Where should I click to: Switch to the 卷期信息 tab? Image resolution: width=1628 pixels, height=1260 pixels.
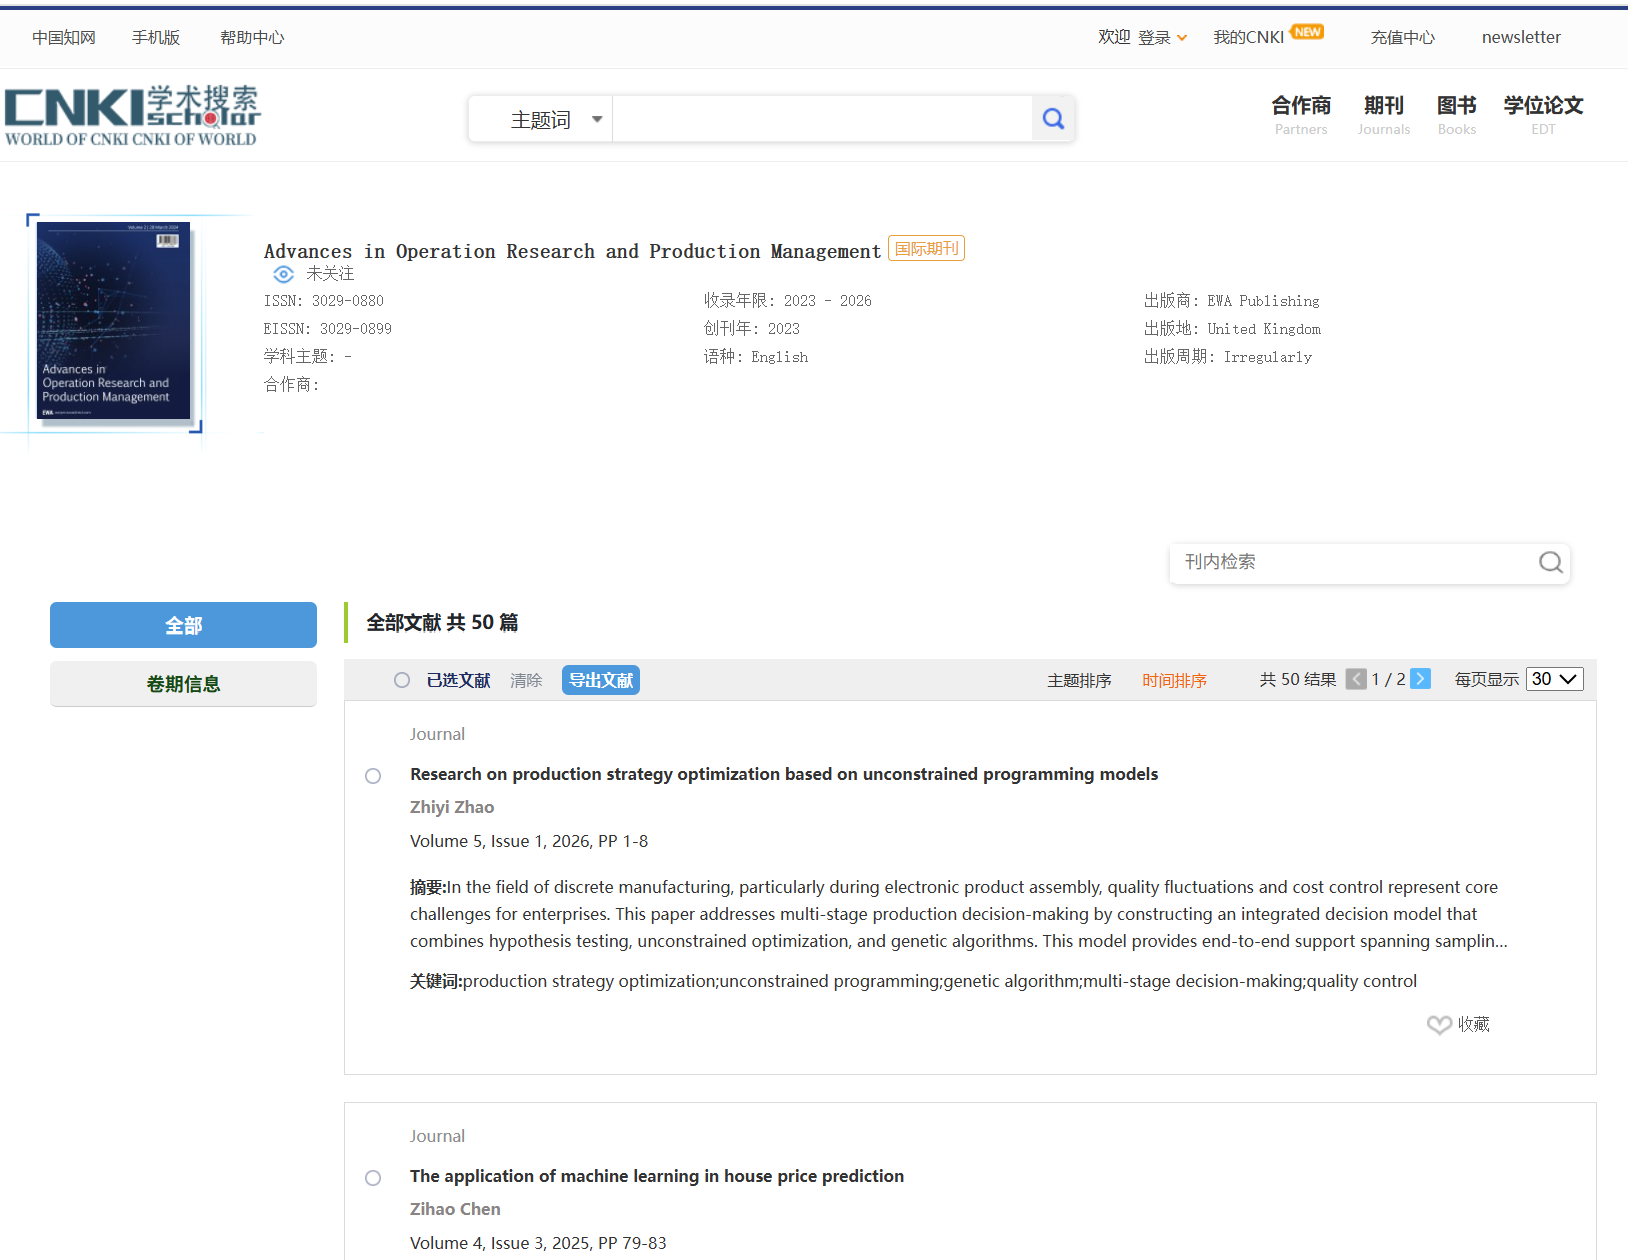(x=183, y=684)
